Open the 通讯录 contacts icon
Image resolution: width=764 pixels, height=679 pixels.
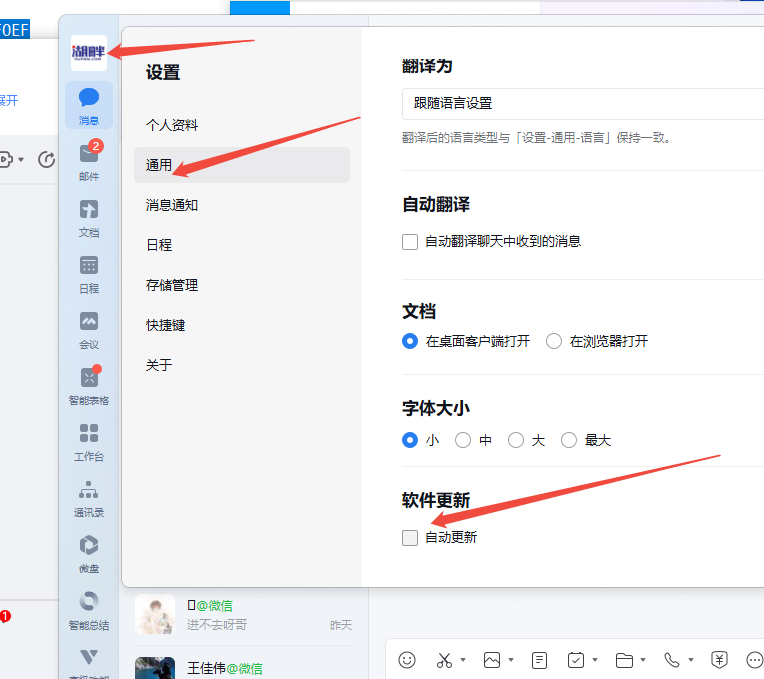tap(89, 497)
